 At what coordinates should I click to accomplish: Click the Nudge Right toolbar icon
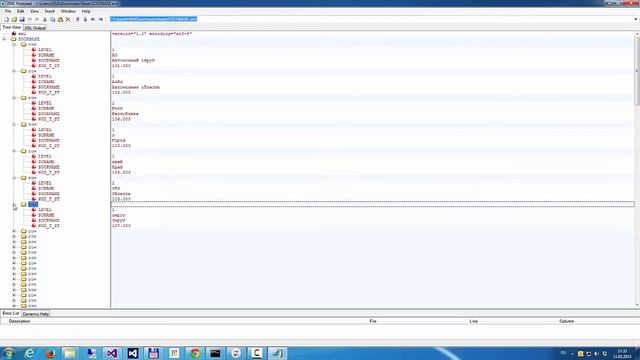coord(100,19)
